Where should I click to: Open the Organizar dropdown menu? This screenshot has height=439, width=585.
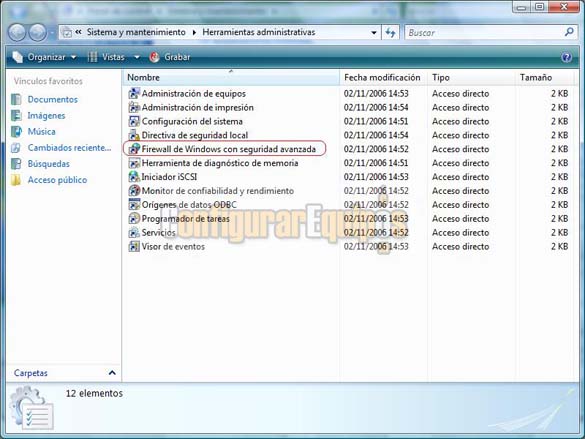click(x=44, y=57)
